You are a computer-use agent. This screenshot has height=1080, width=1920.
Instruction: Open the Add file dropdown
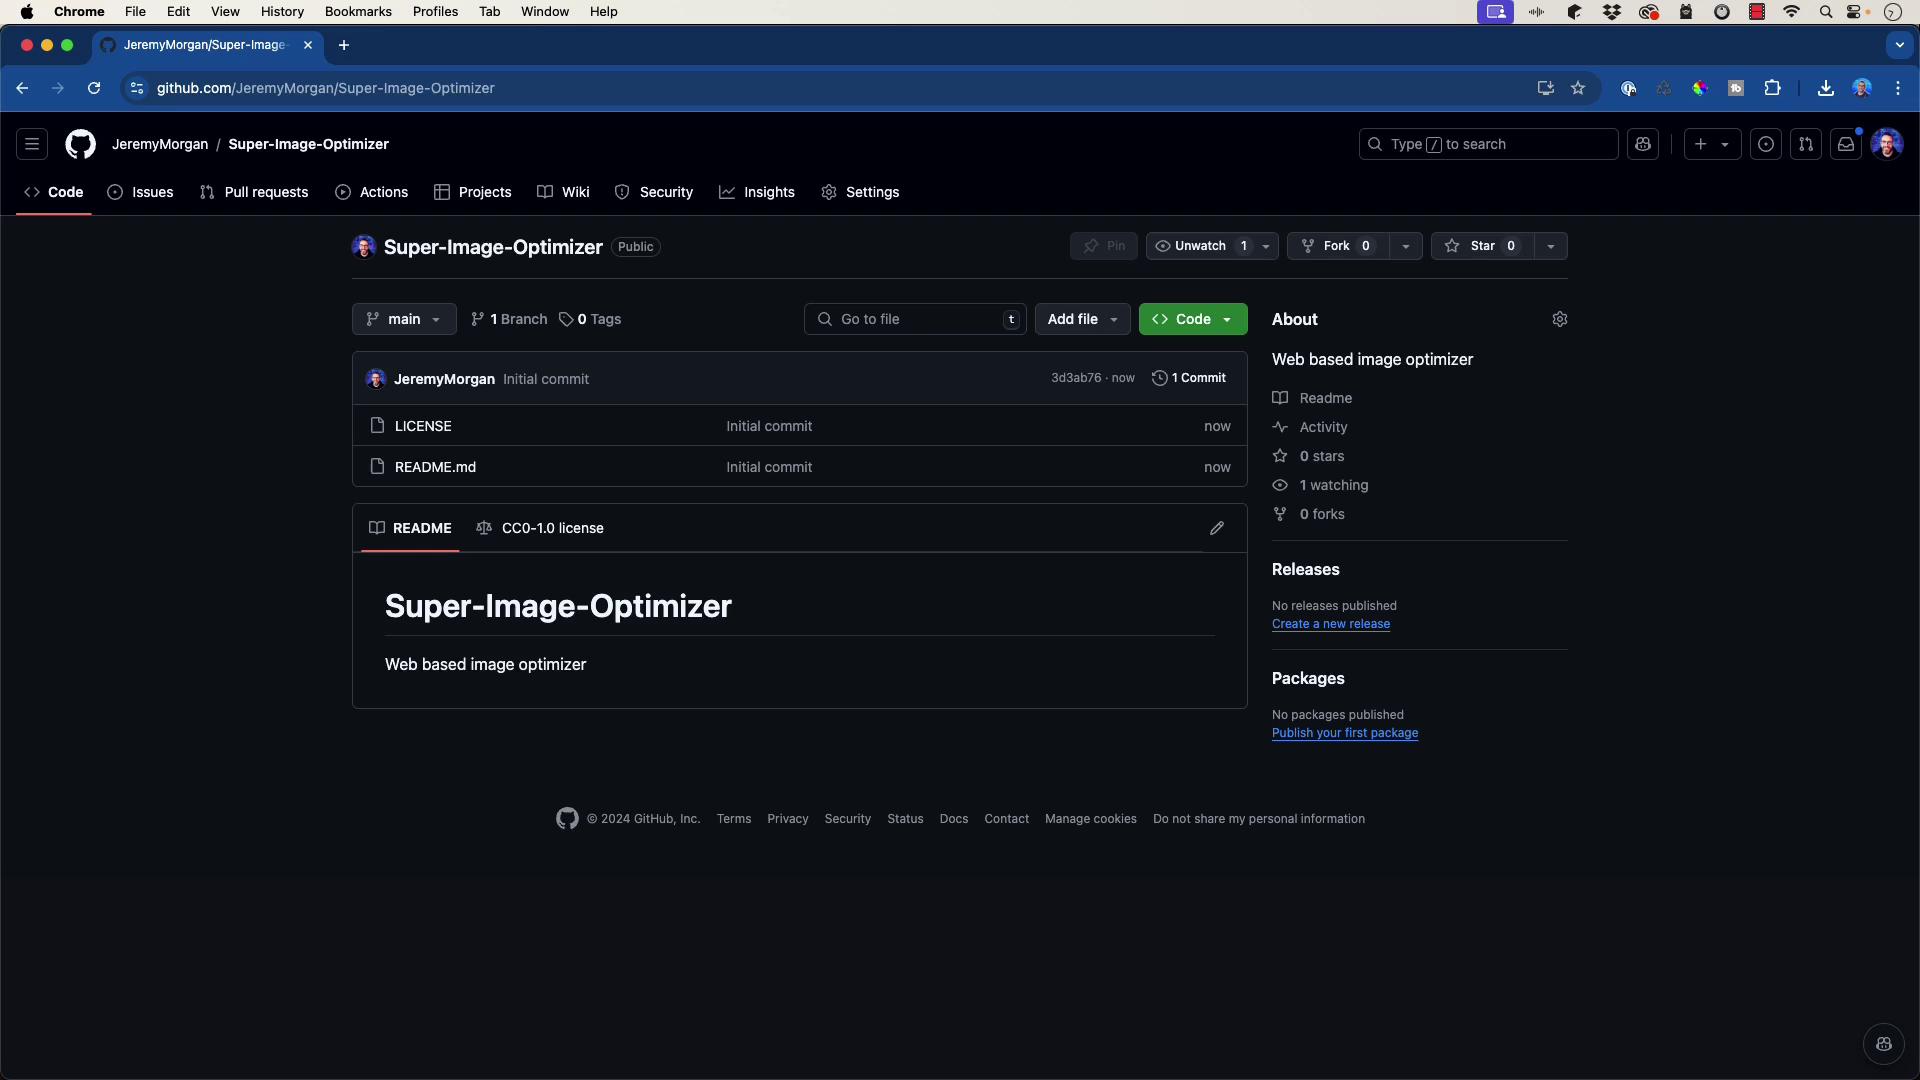[x=1082, y=319]
